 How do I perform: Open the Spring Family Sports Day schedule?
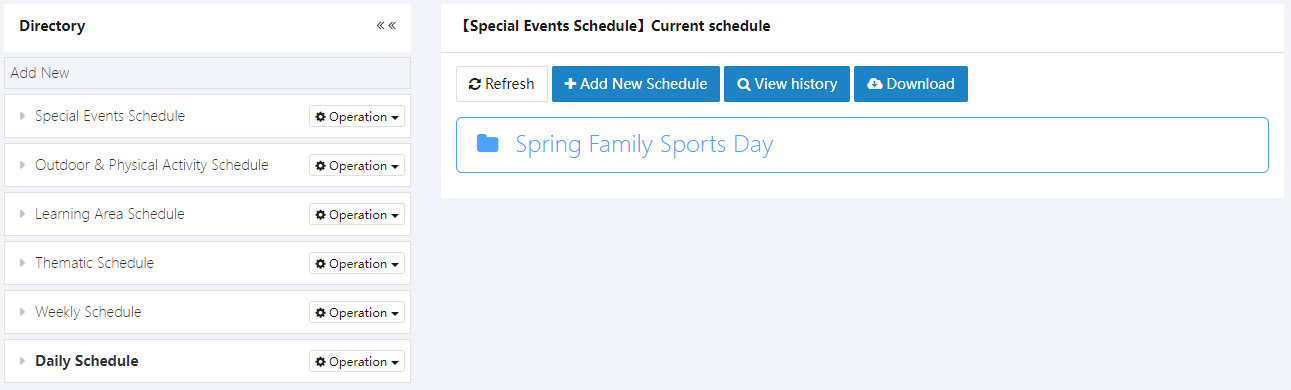tap(644, 144)
